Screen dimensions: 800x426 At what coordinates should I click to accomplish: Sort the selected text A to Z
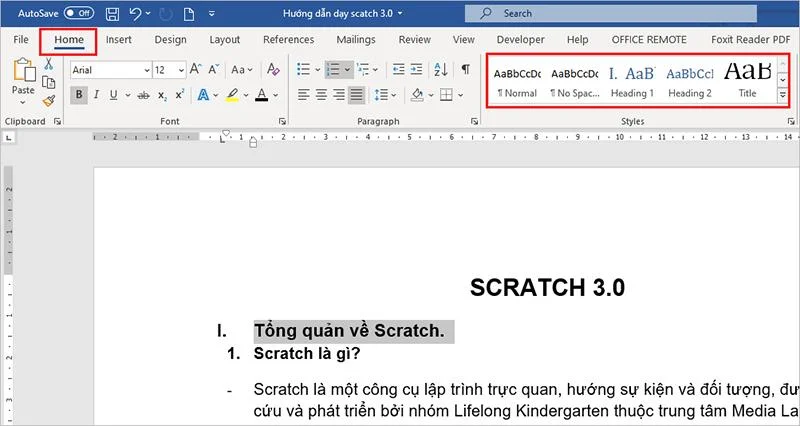pyautogui.click(x=441, y=69)
